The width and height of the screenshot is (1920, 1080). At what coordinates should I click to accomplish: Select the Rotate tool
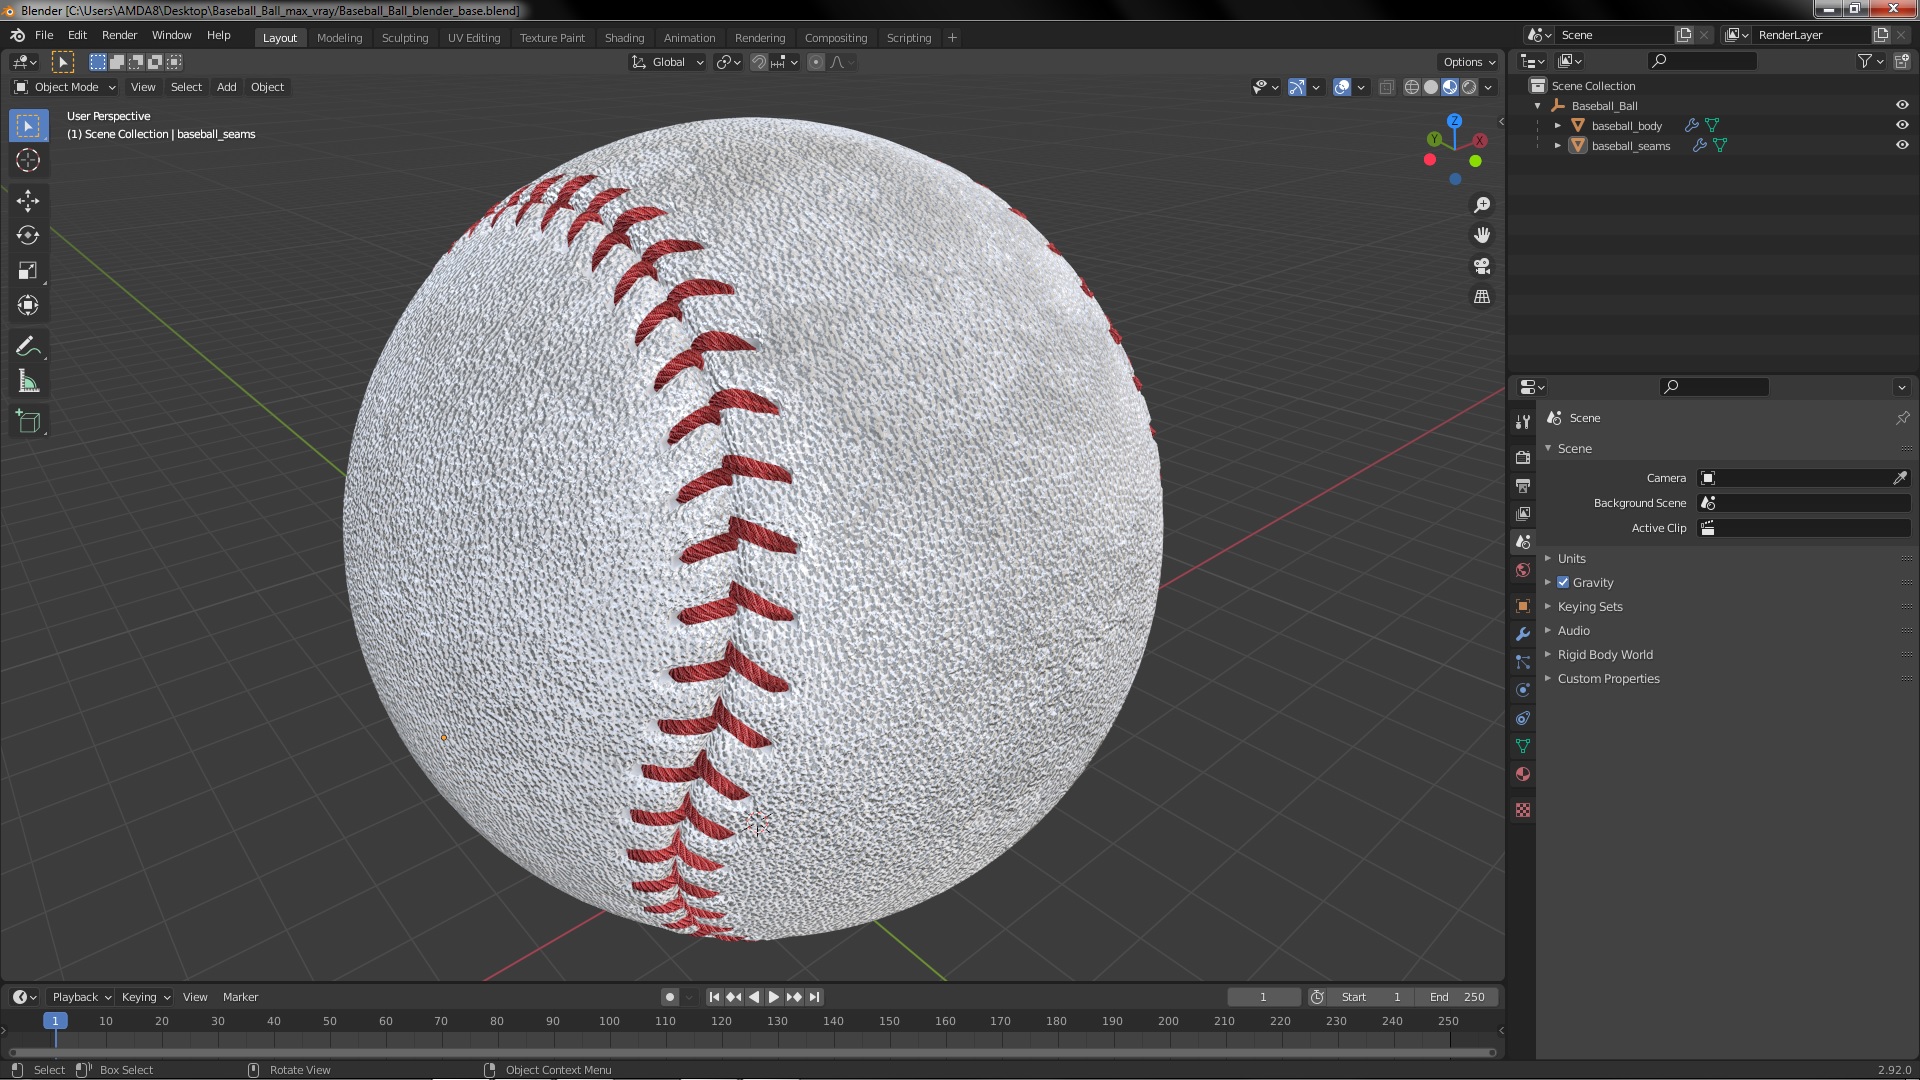28,235
